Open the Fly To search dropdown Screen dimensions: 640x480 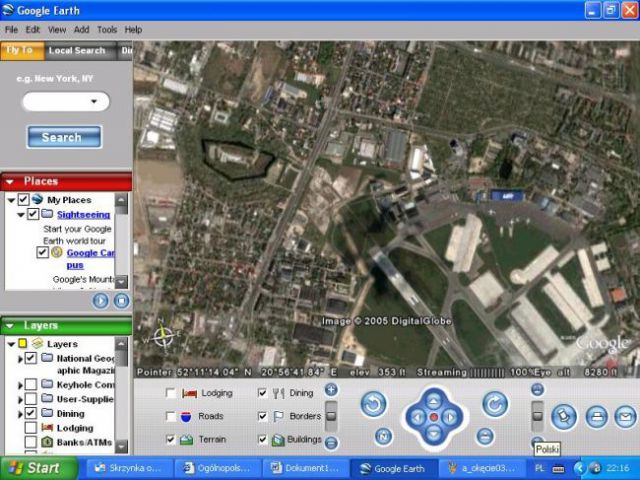(x=94, y=102)
